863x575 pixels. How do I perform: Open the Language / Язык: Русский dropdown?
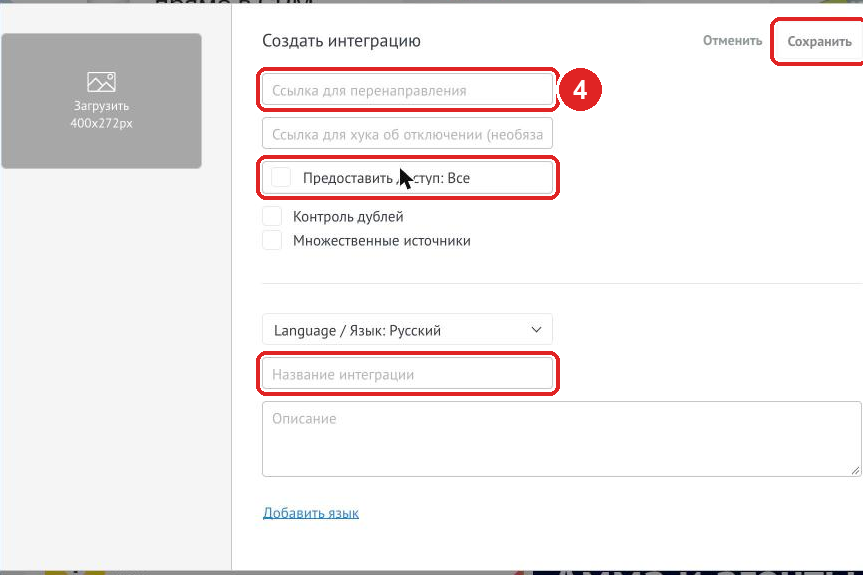pyautogui.click(x=407, y=330)
